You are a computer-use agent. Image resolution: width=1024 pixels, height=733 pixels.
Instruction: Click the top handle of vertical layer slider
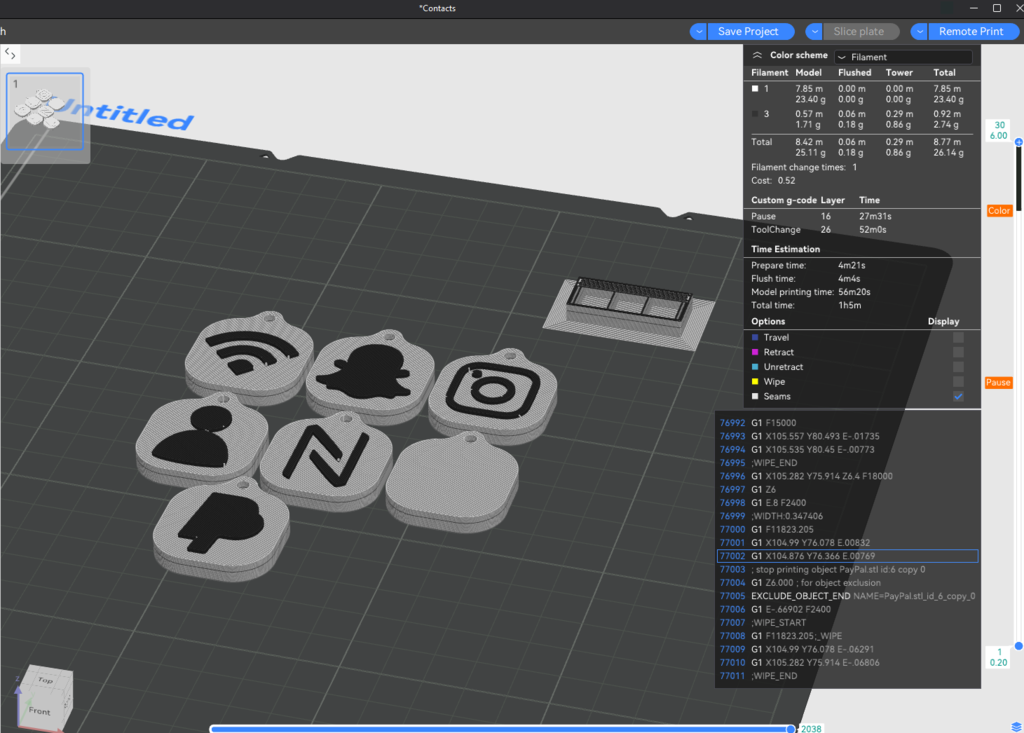click(1018, 142)
